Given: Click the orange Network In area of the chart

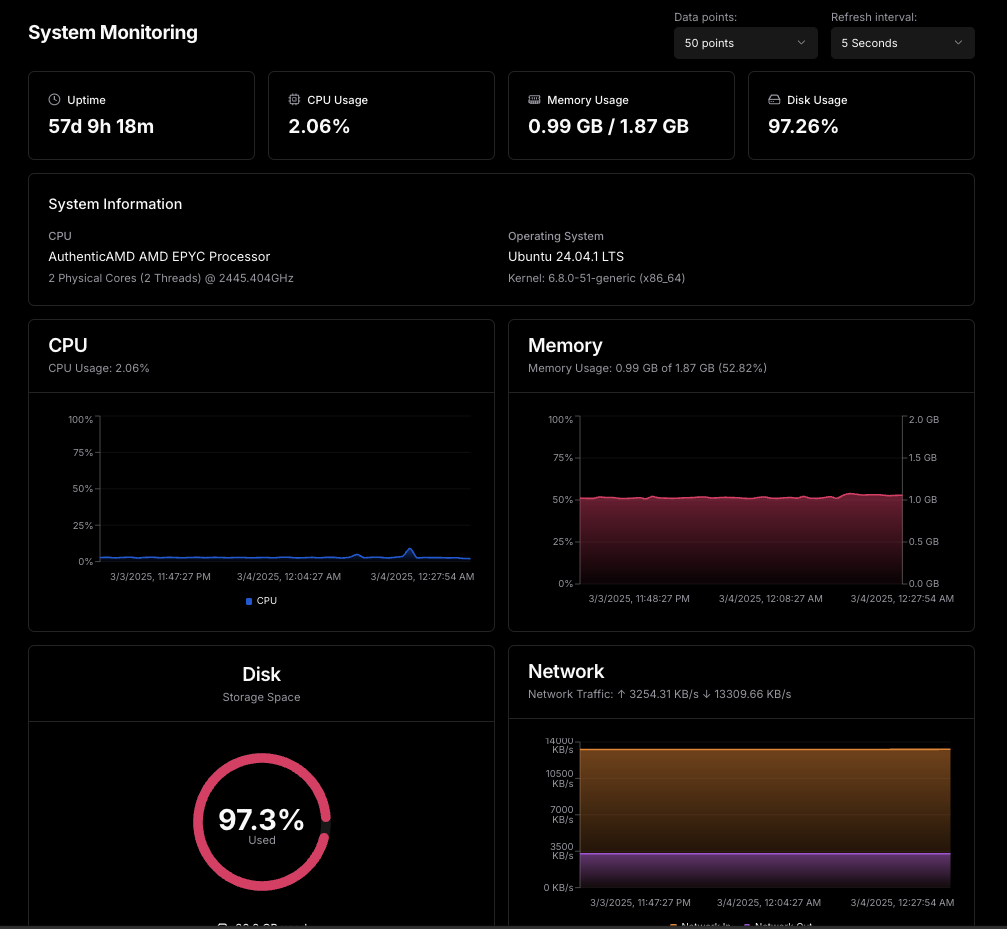Looking at the screenshot, I should (x=765, y=801).
